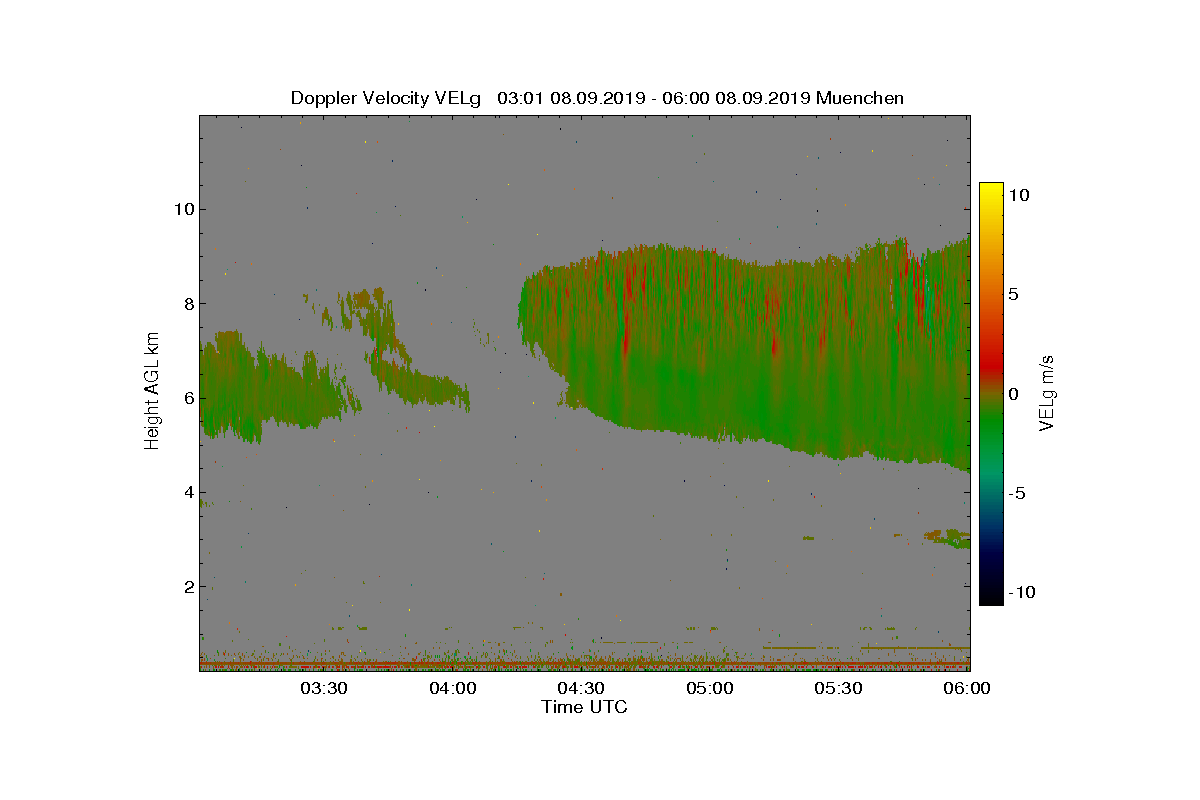The width and height of the screenshot is (1200, 800).
Task: Click the 05:30 time tick label
Action: point(839,689)
